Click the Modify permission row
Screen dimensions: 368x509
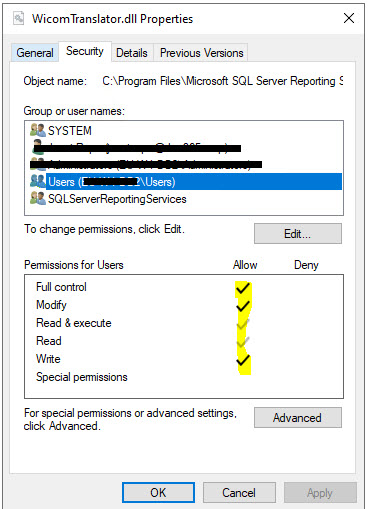tap(184, 305)
